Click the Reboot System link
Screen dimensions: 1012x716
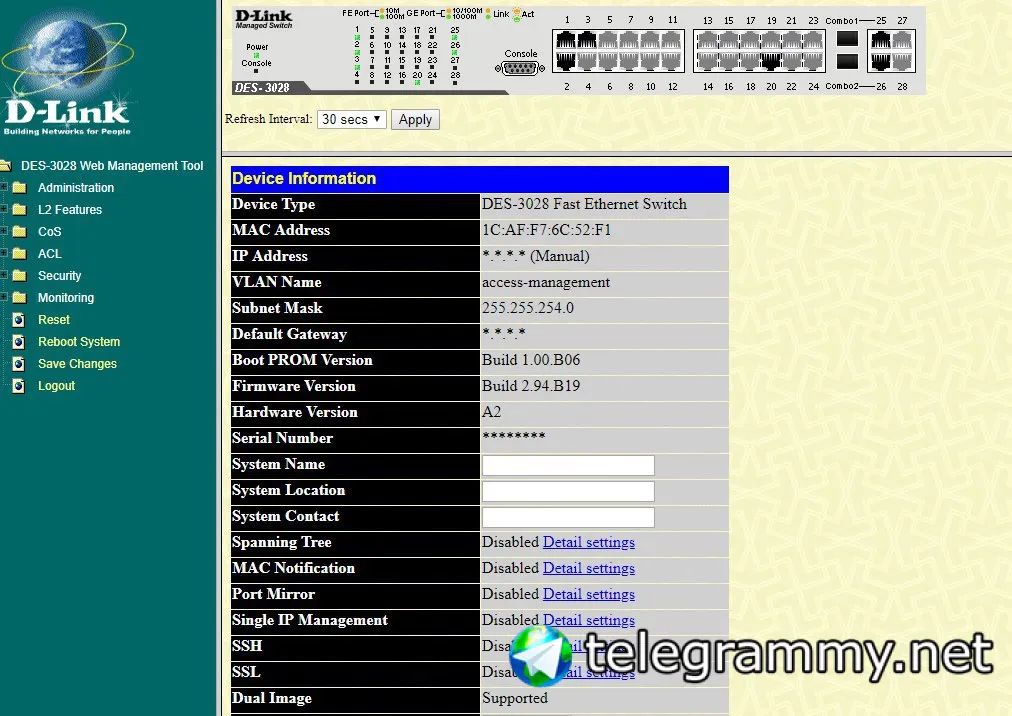coord(79,342)
